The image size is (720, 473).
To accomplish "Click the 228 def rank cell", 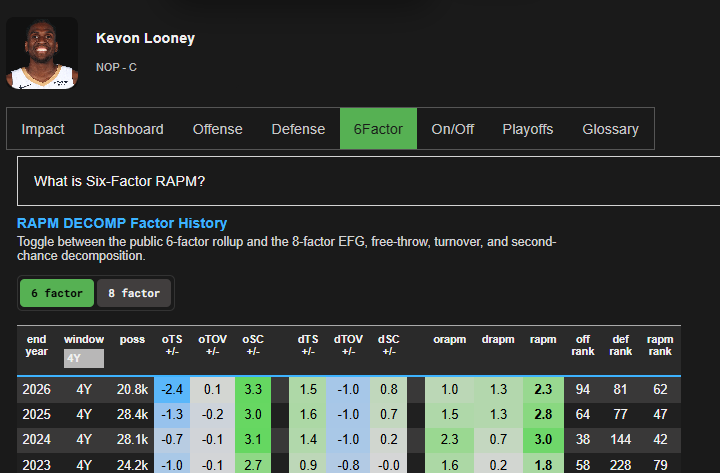I will 620,465.
